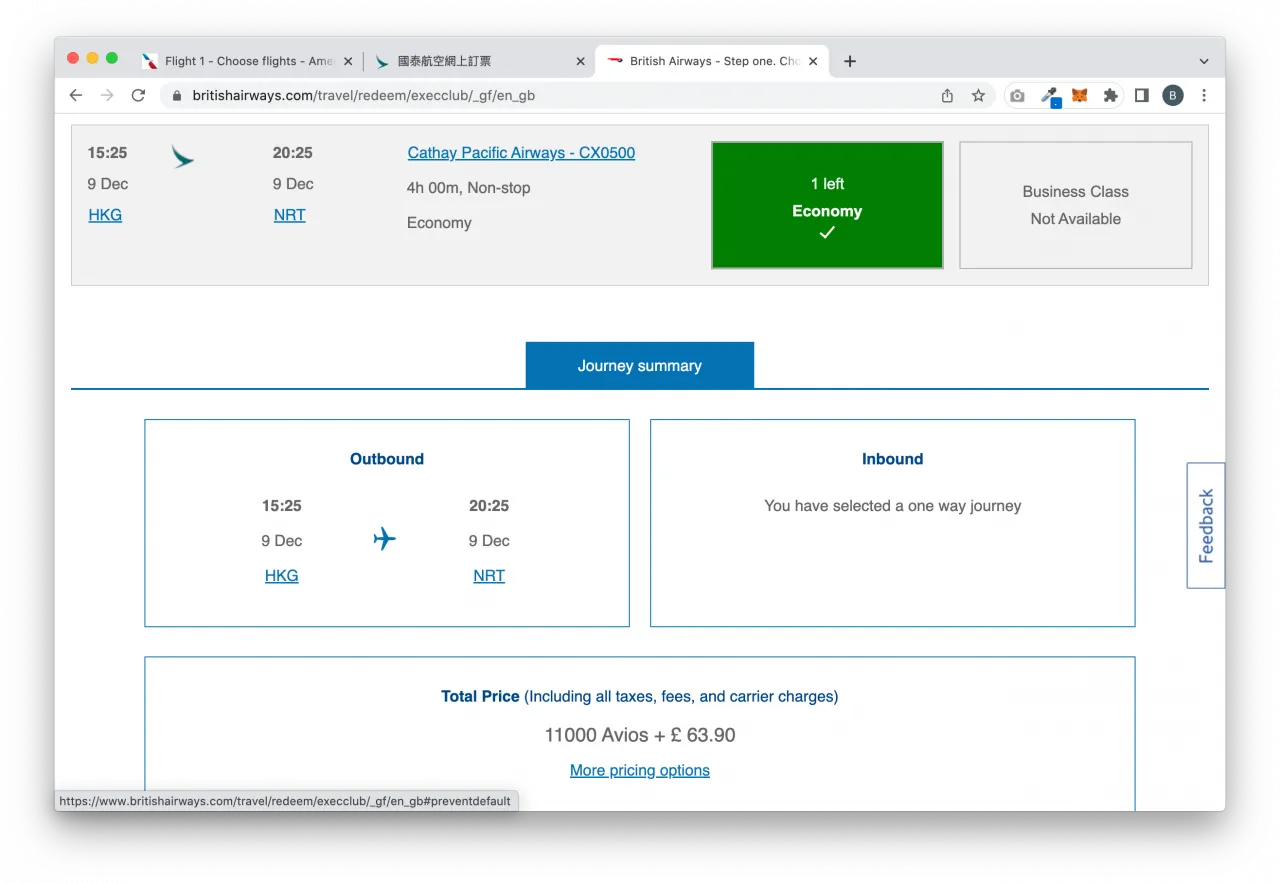Click the airplane icon in Outbound summary
The width and height of the screenshot is (1280, 883).
pyautogui.click(x=385, y=540)
